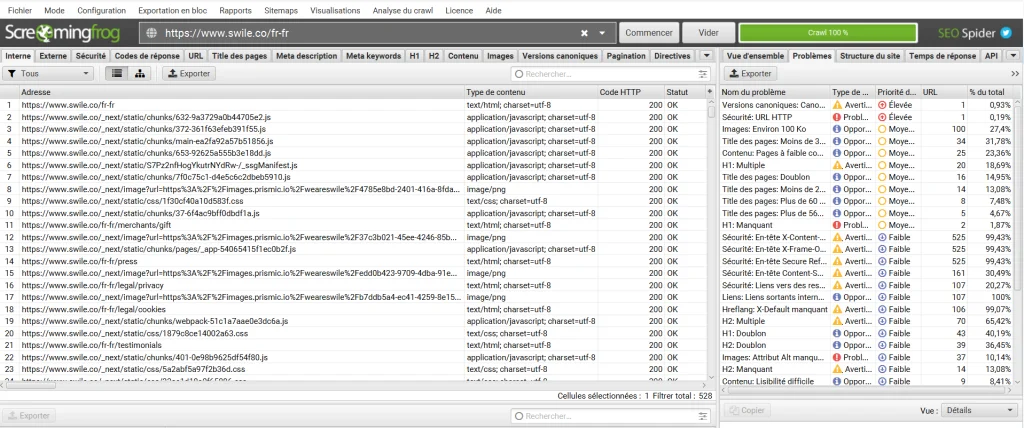Viewport: 1024px width, 428px height.
Task: Open the Vue Détails dropdown
Action: pos(978,410)
